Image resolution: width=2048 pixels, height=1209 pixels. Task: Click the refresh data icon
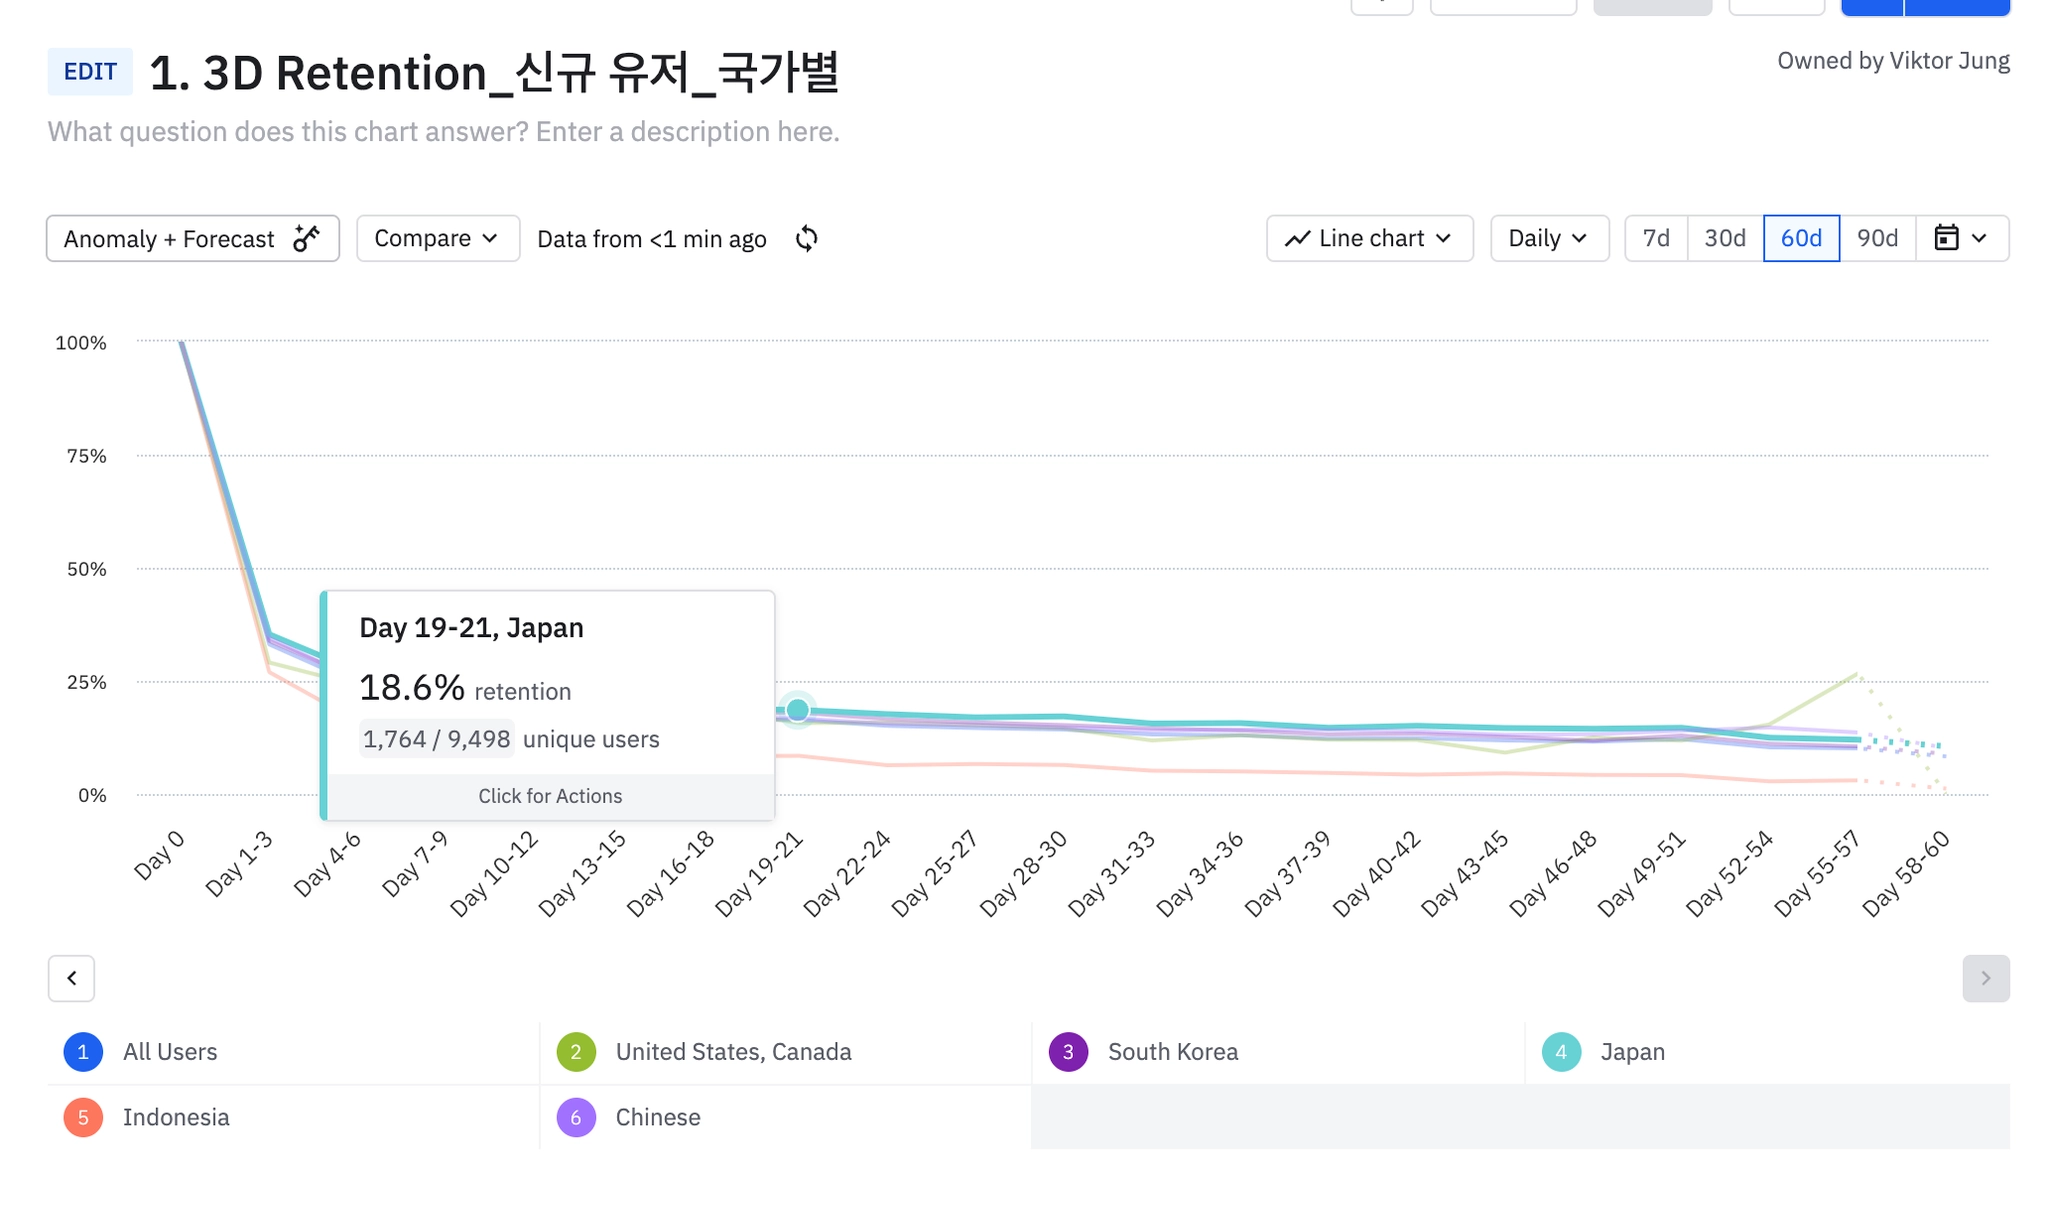coord(806,239)
